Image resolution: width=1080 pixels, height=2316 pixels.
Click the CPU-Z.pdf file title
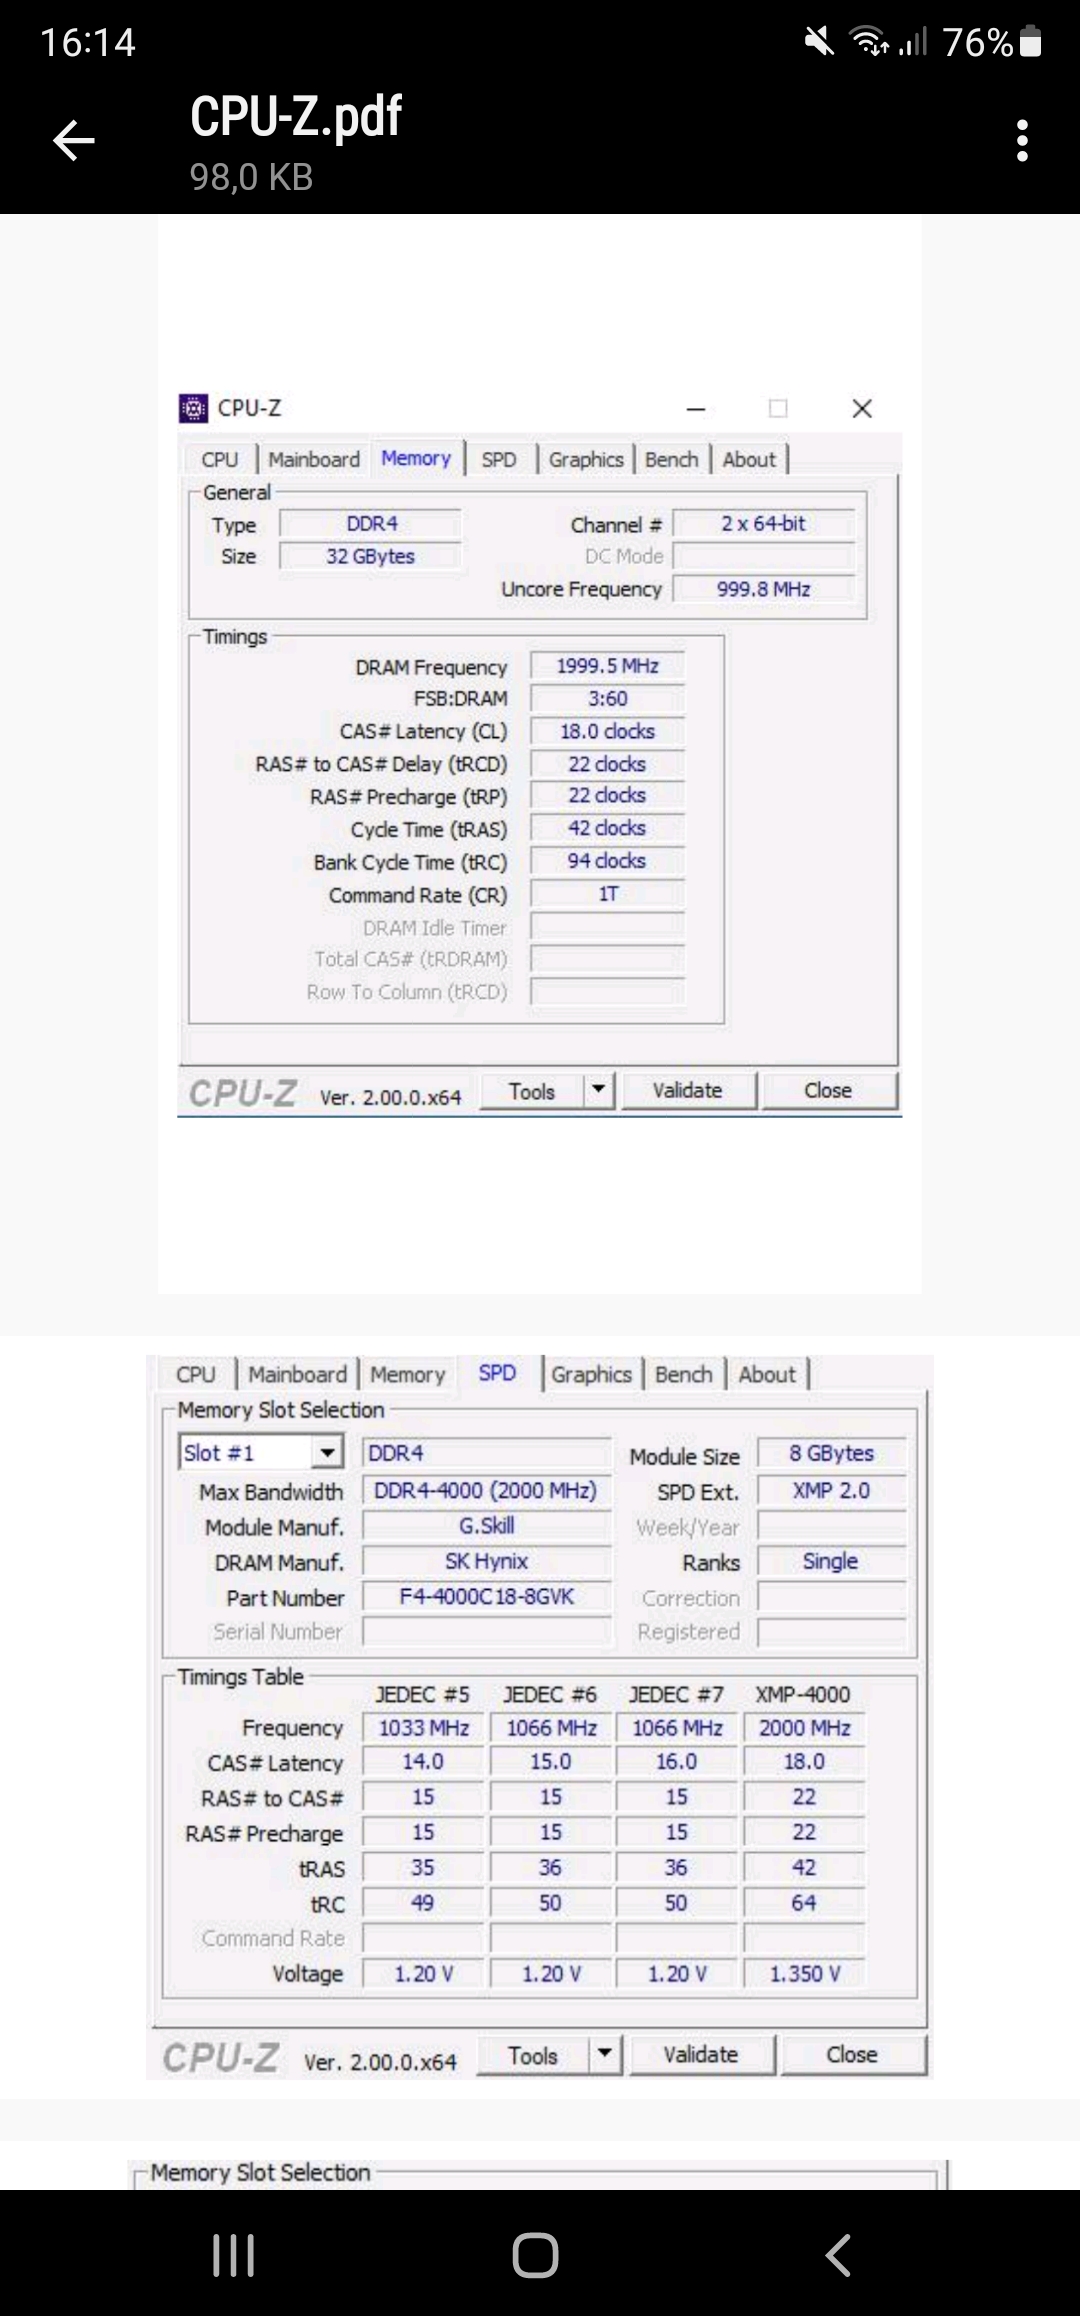point(296,116)
